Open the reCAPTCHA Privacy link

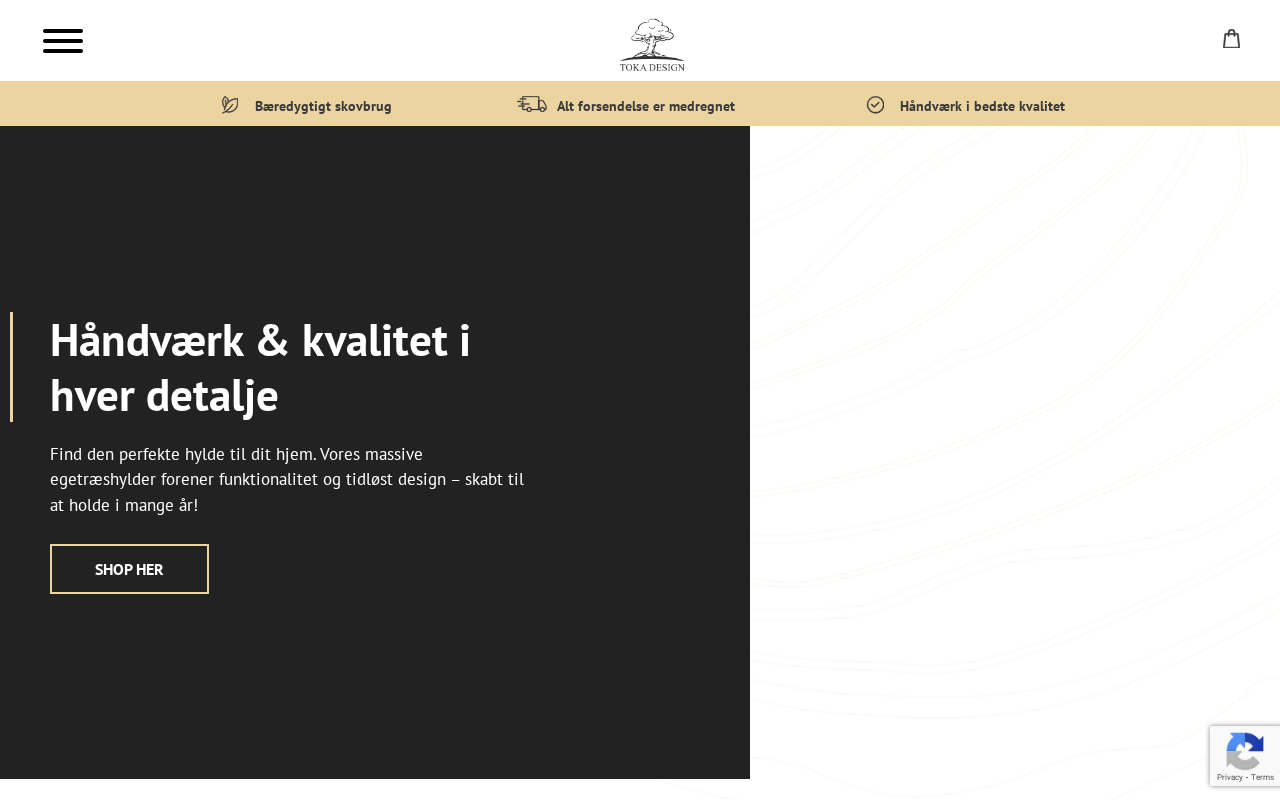[1230, 777]
